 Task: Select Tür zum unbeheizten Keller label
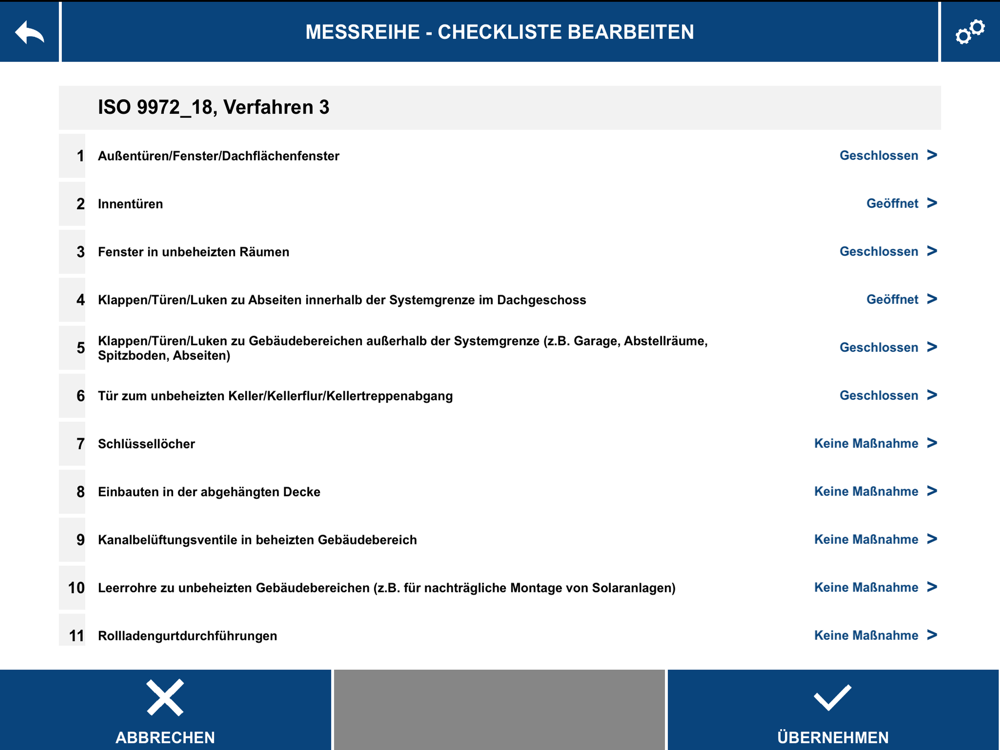tap(275, 396)
